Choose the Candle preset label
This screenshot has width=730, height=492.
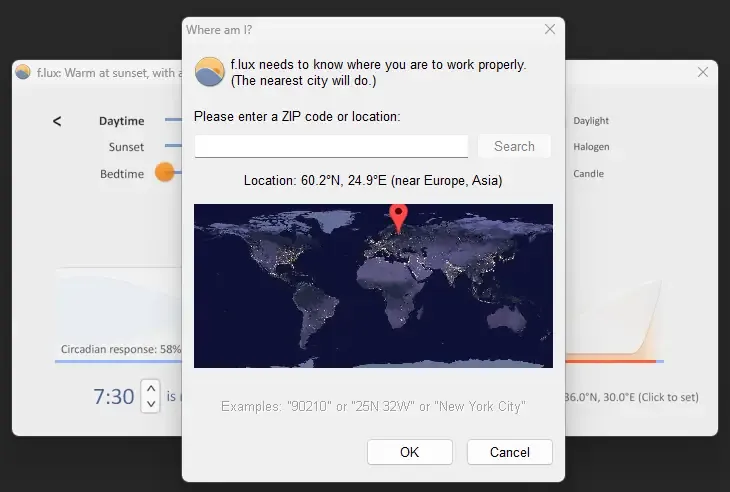[588, 174]
